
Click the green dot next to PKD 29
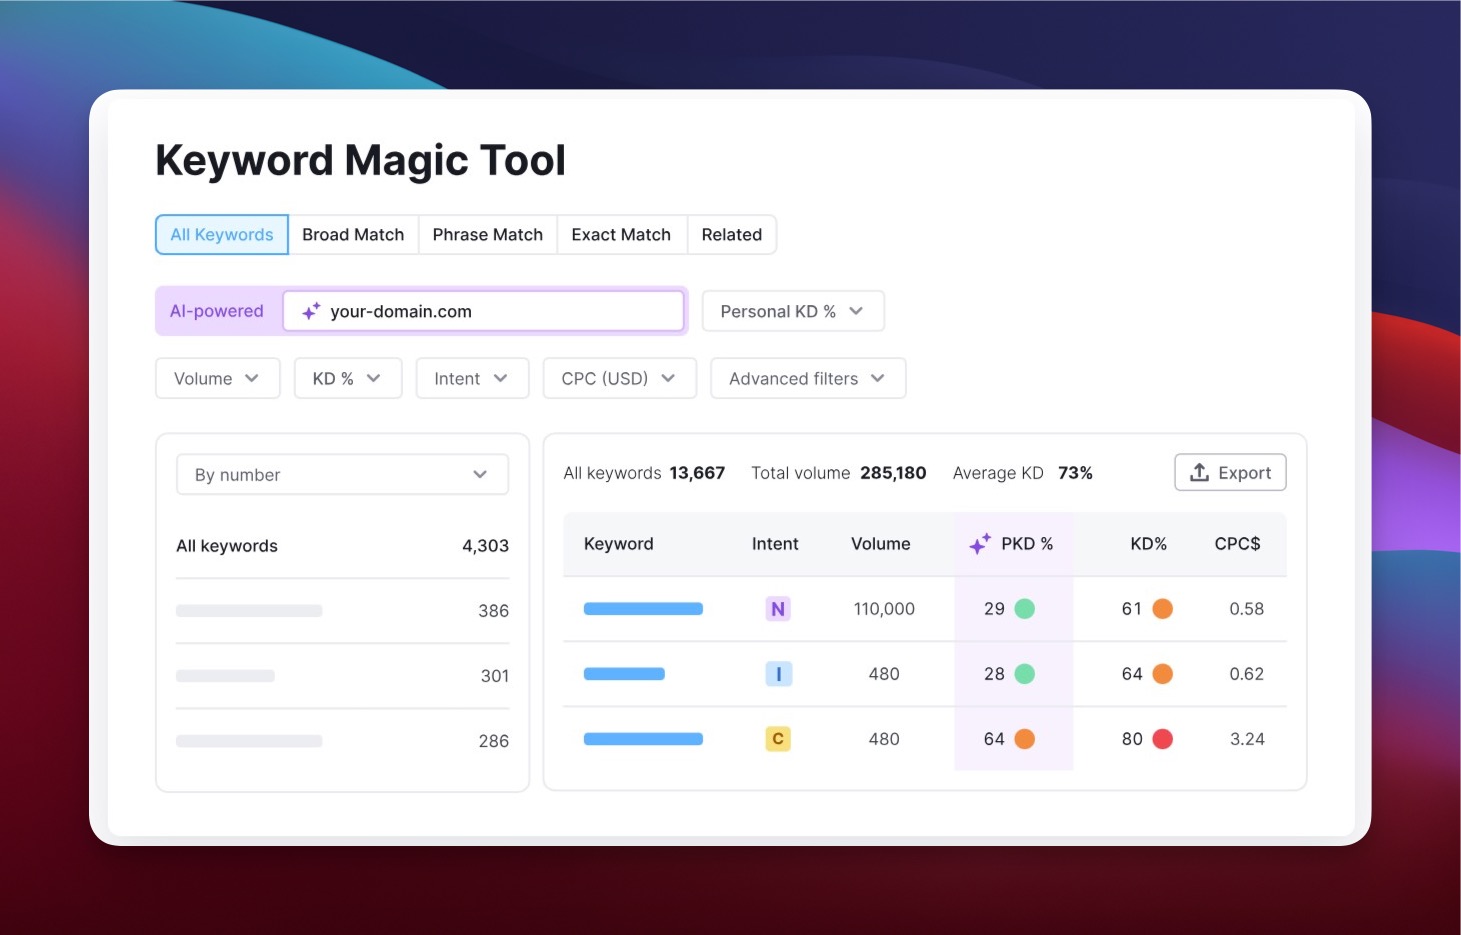point(1025,608)
